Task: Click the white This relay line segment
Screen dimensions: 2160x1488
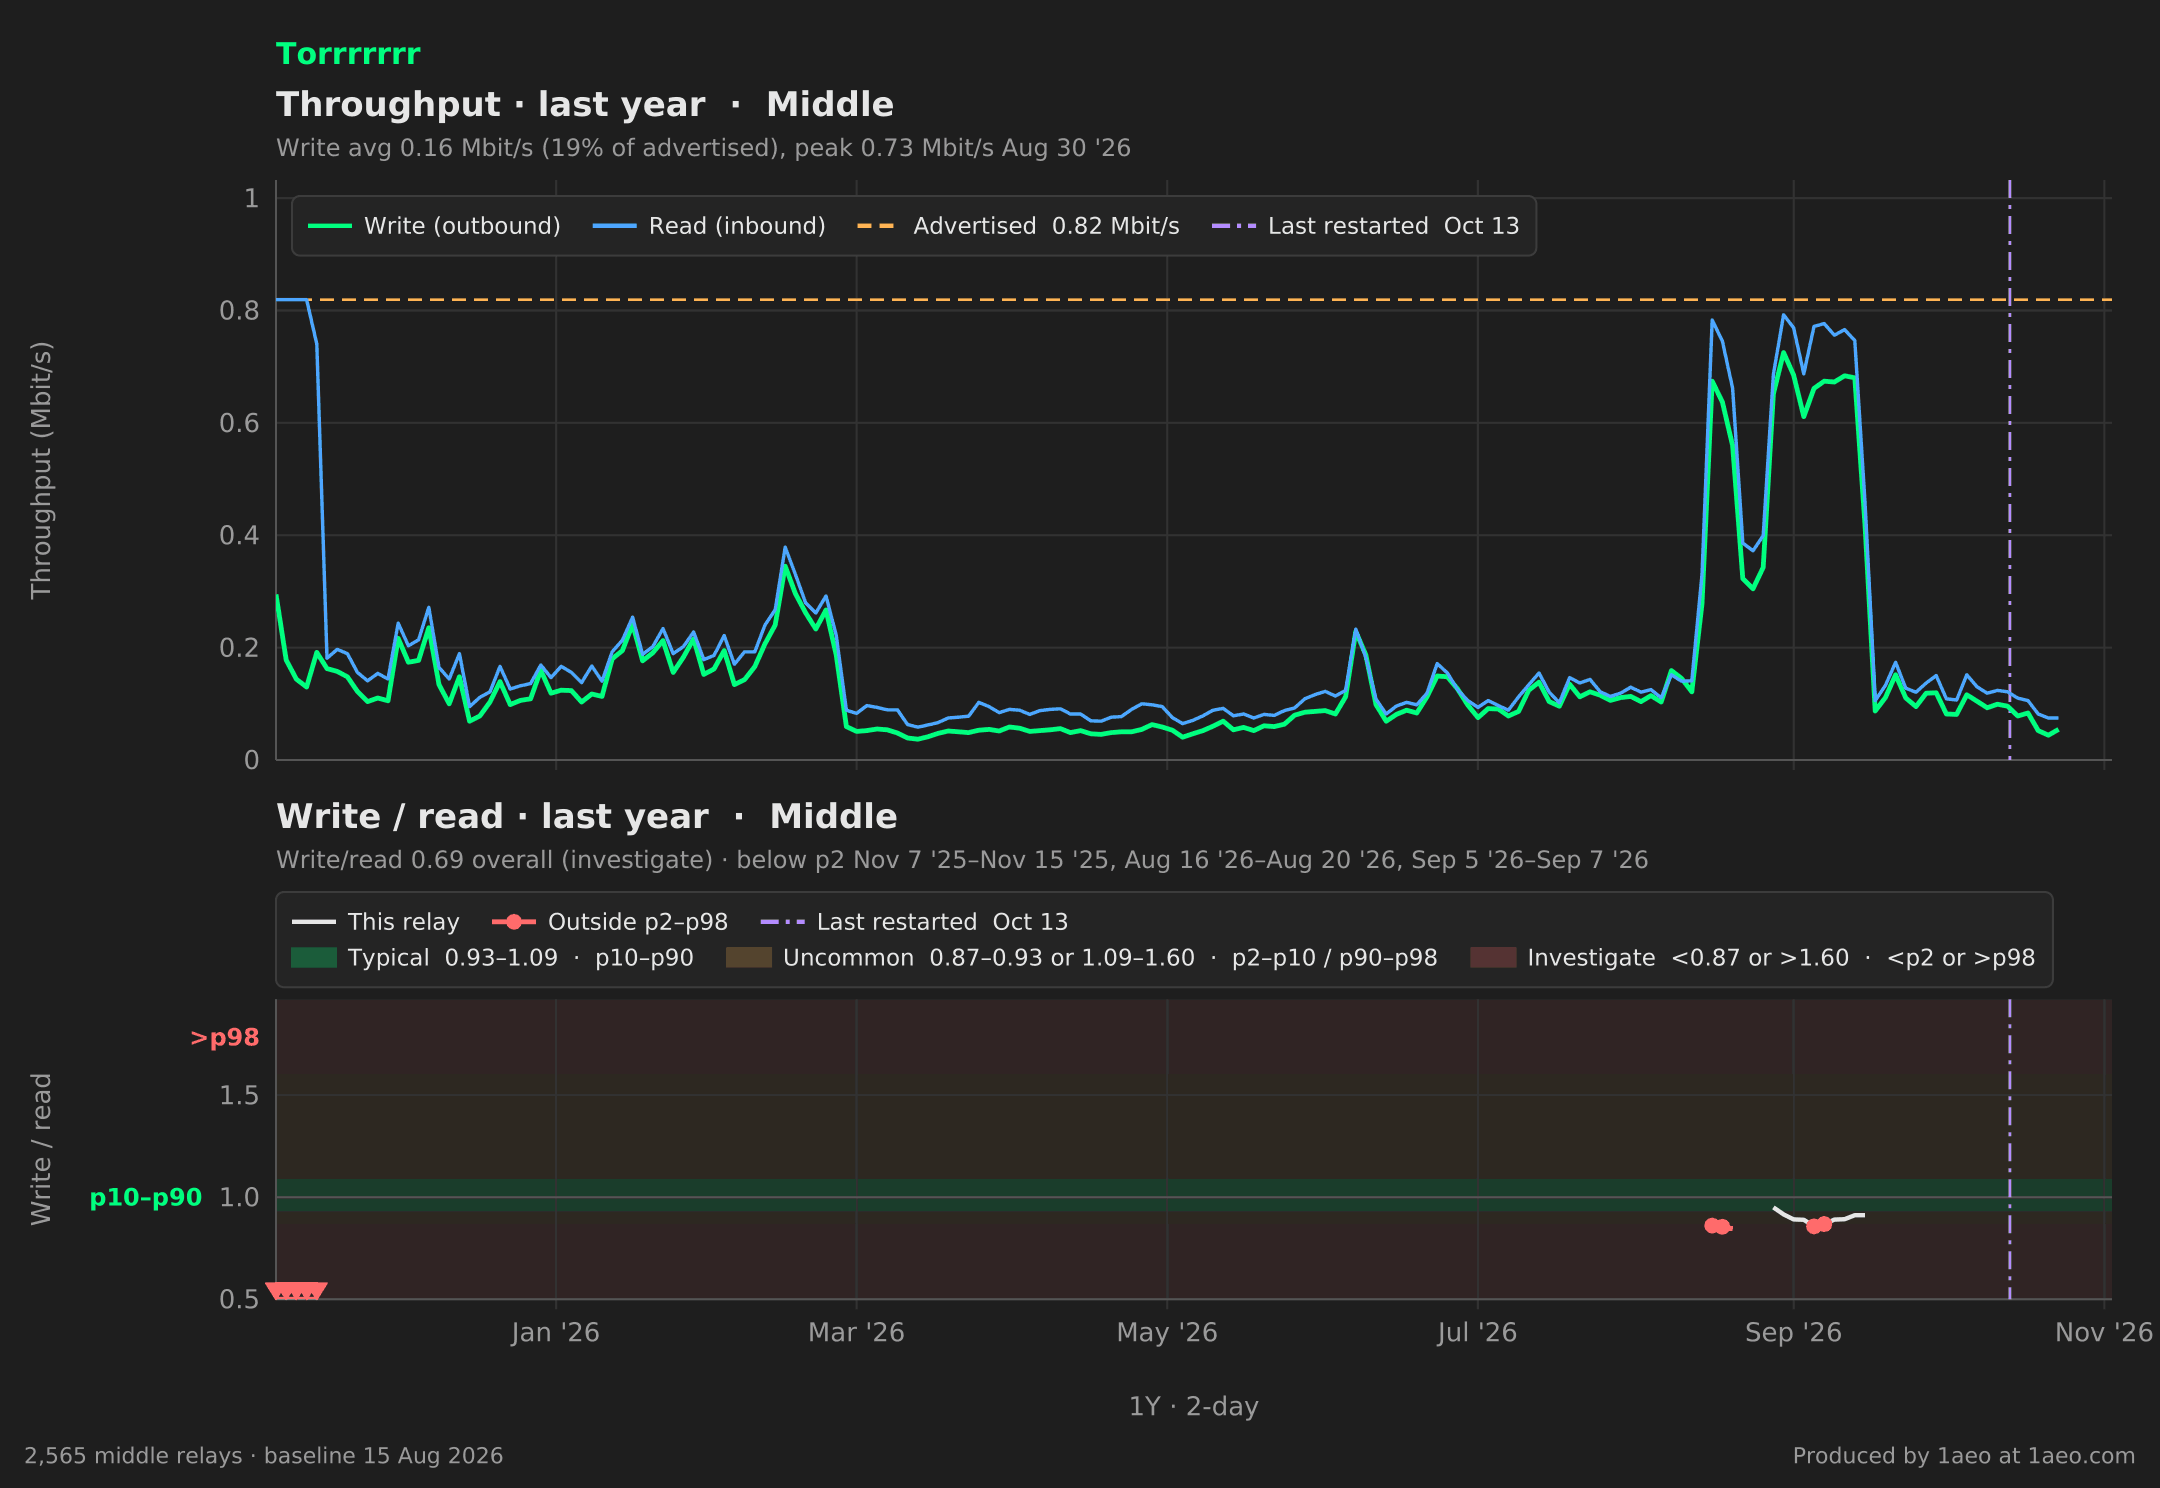Action: (1818, 1215)
